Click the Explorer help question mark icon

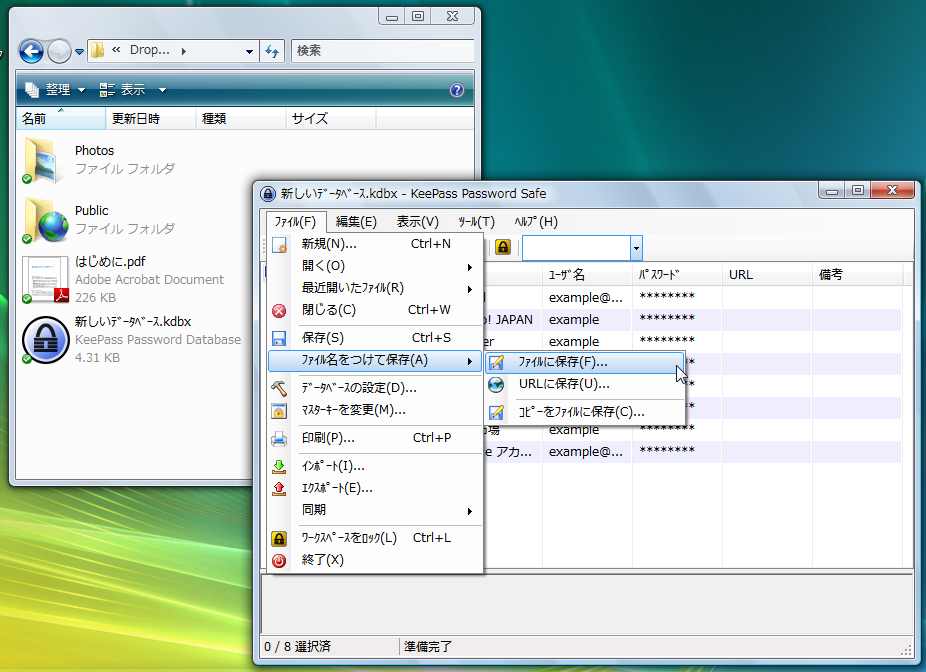(457, 90)
